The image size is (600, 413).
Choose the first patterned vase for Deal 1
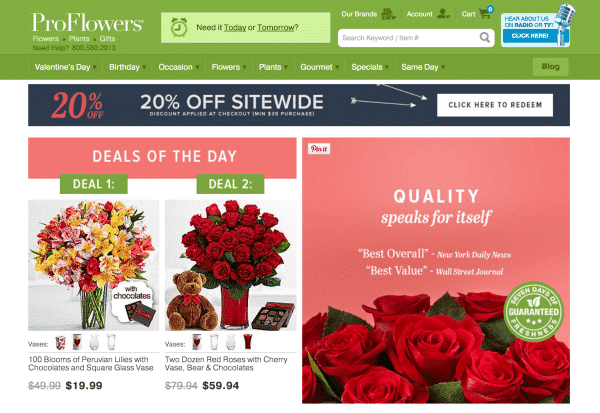(x=60, y=342)
